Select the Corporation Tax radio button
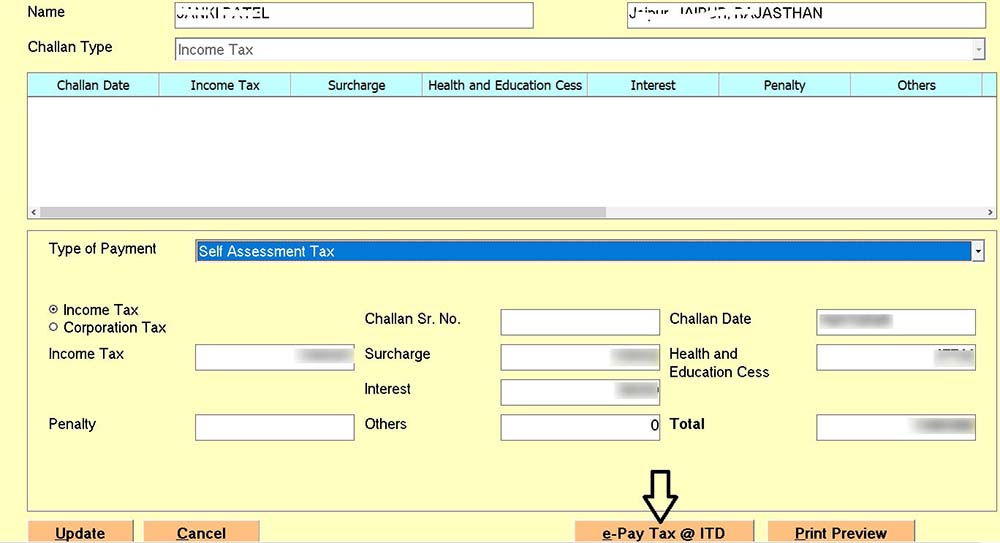 54,327
